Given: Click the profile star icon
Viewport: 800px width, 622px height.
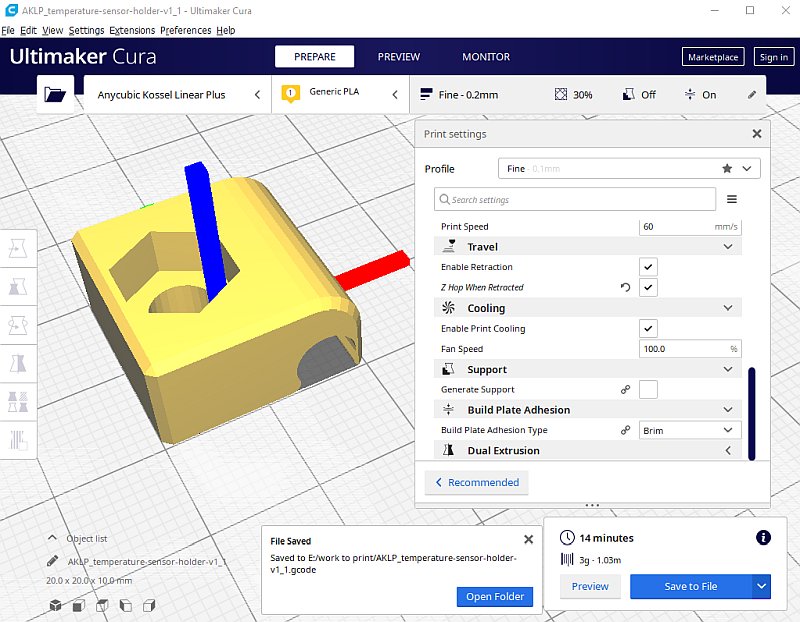Looking at the screenshot, I should (727, 168).
